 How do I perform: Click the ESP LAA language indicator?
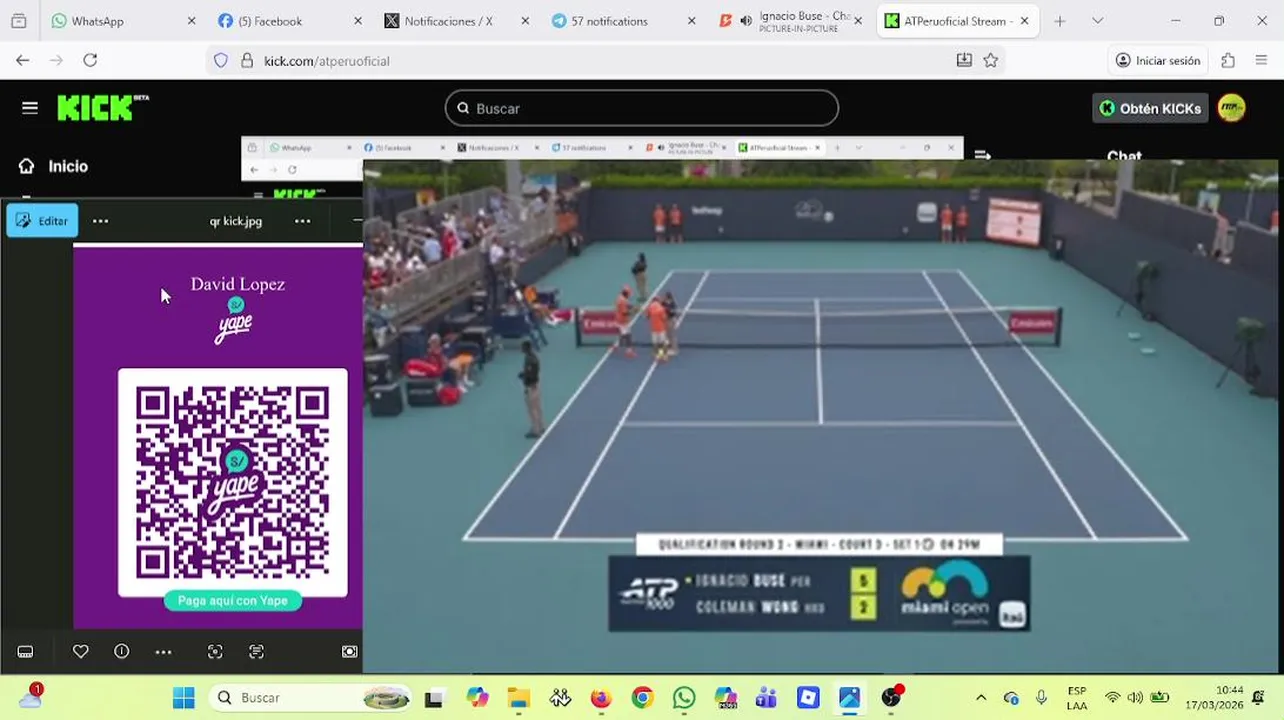1077,698
